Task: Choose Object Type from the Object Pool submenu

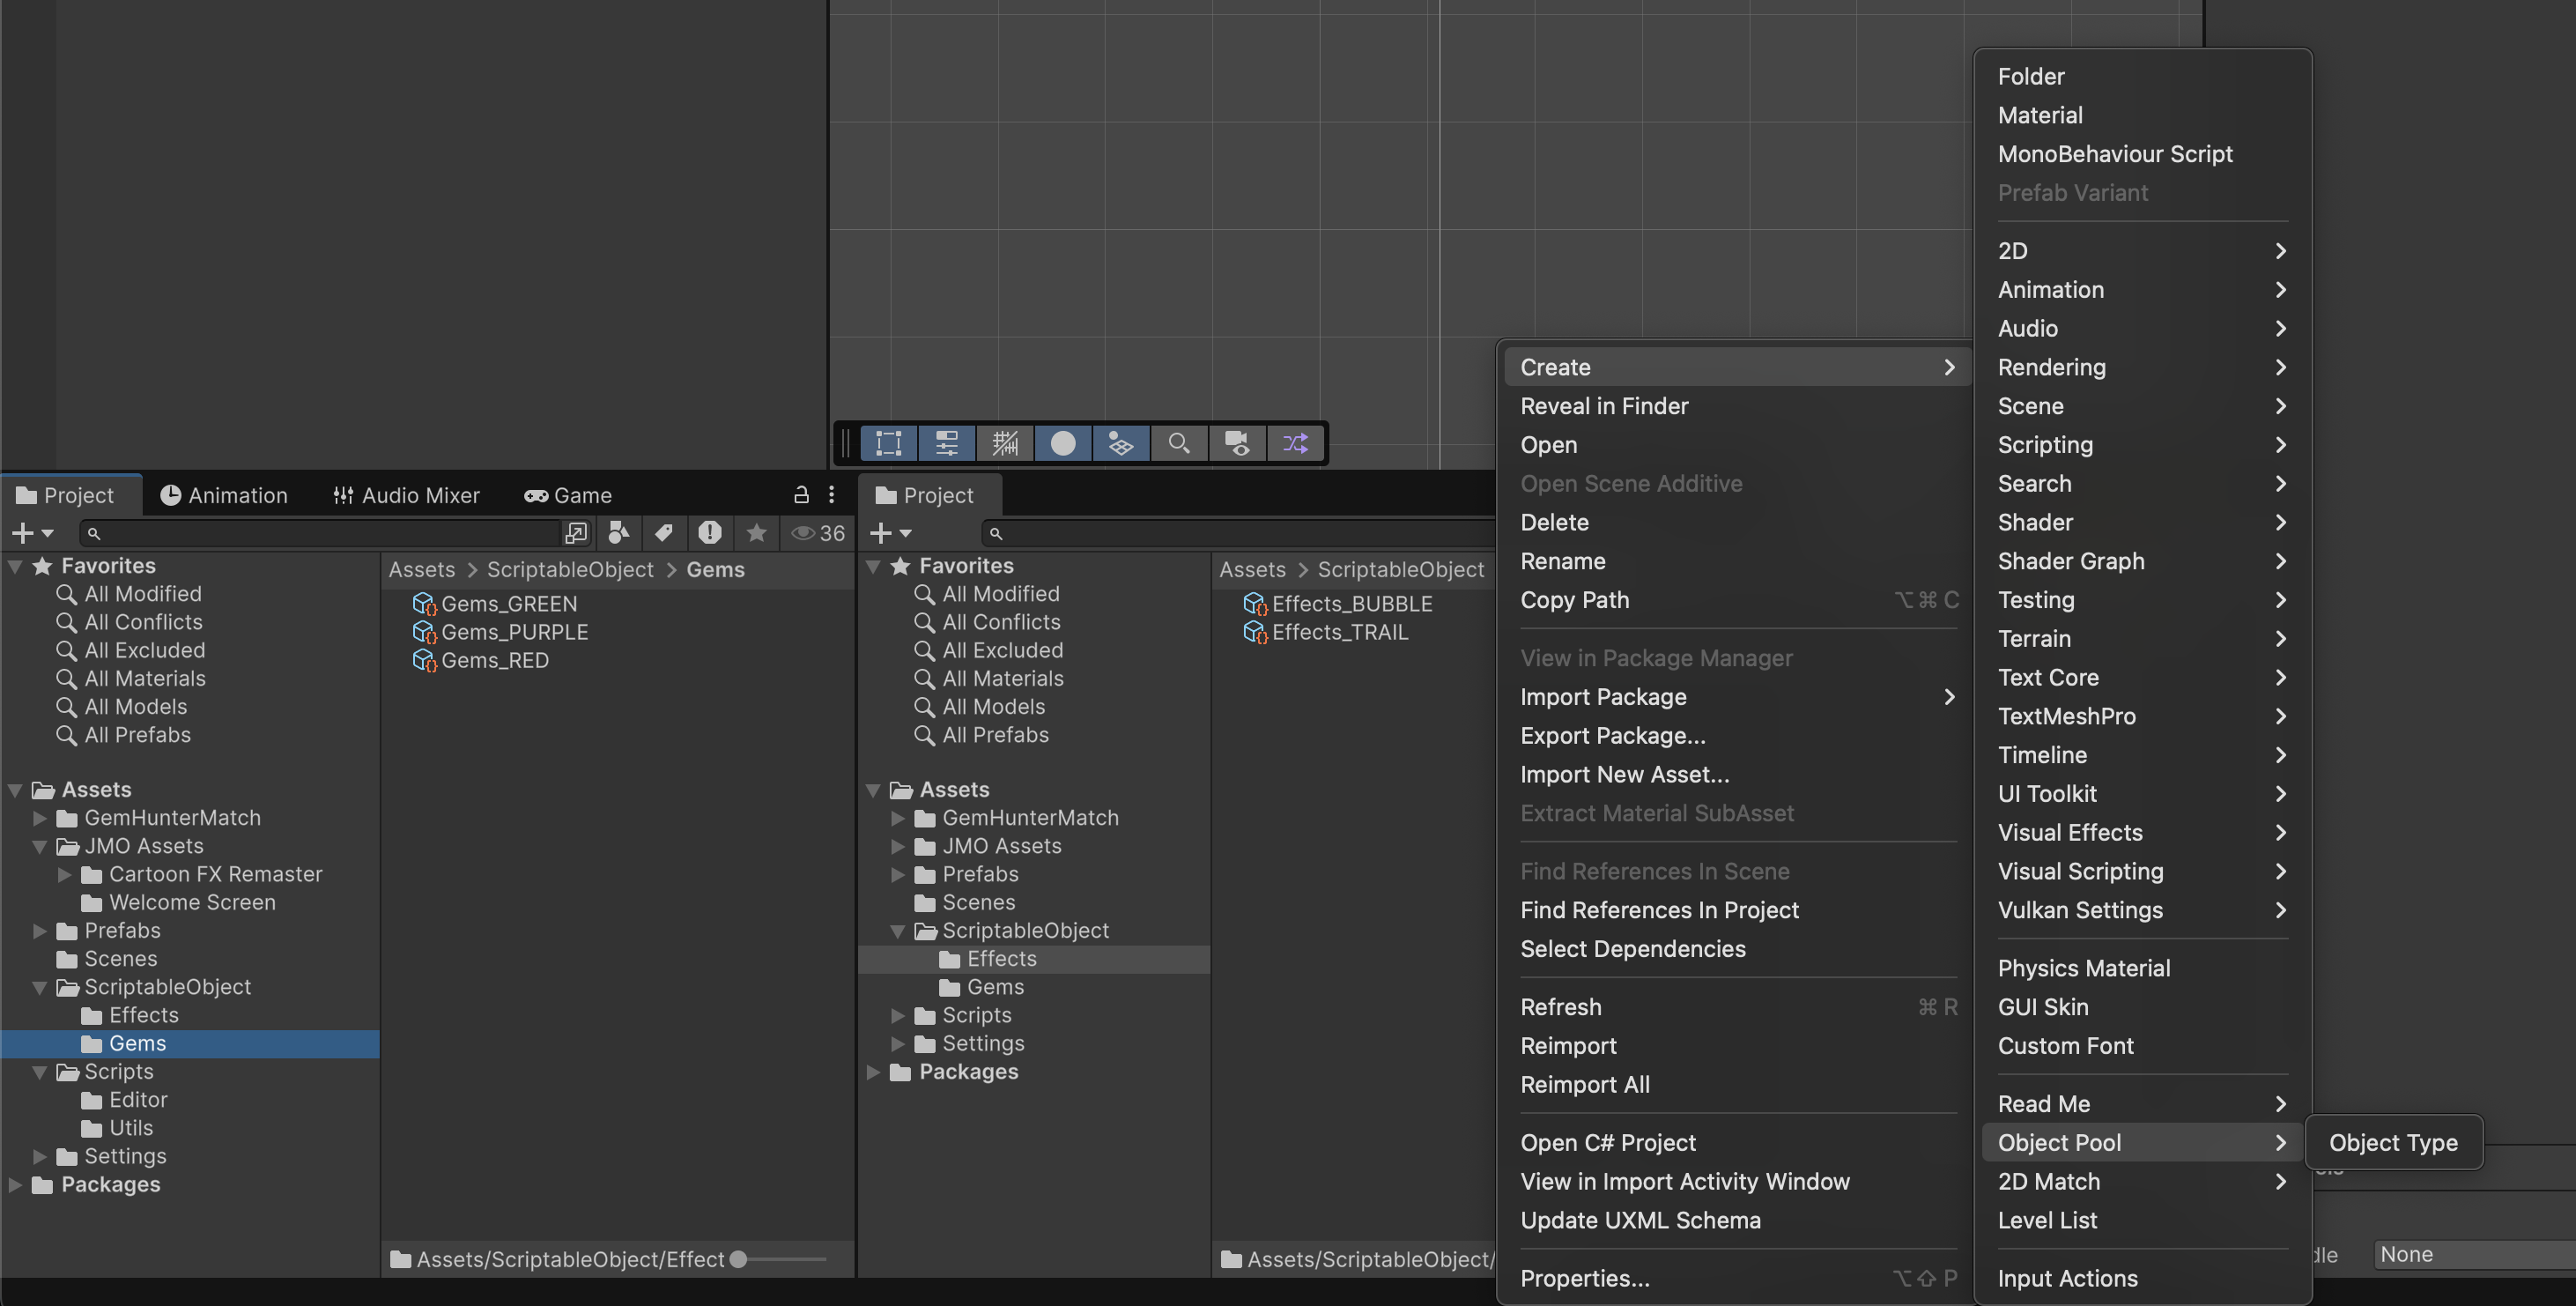Action: [x=2392, y=1142]
